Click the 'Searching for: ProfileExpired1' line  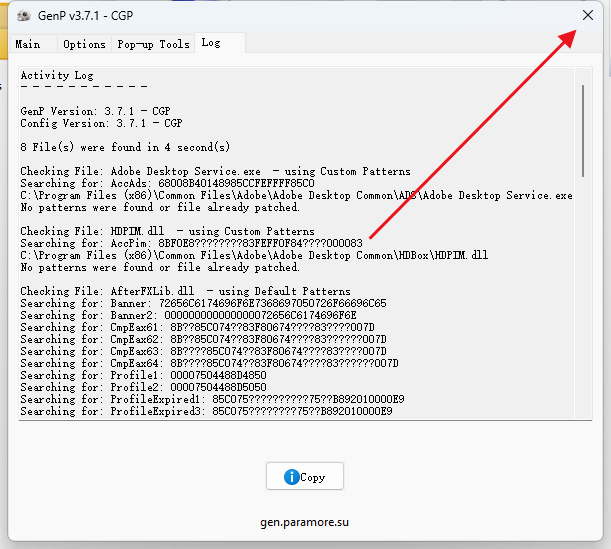(x=212, y=399)
